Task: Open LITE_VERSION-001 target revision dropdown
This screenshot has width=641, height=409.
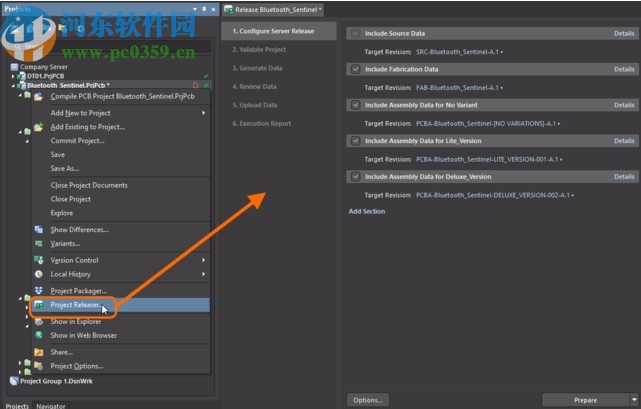Action: pos(561,160)
